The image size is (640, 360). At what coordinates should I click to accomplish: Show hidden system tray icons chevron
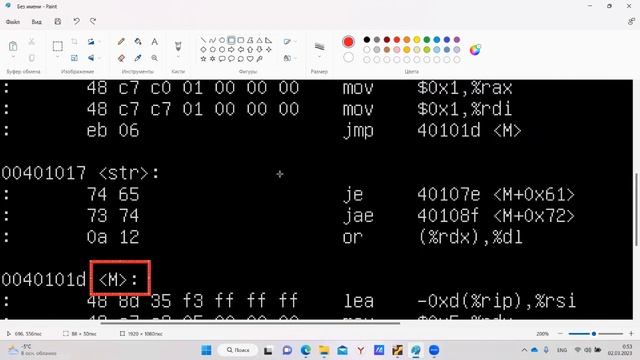click(524, 350)
